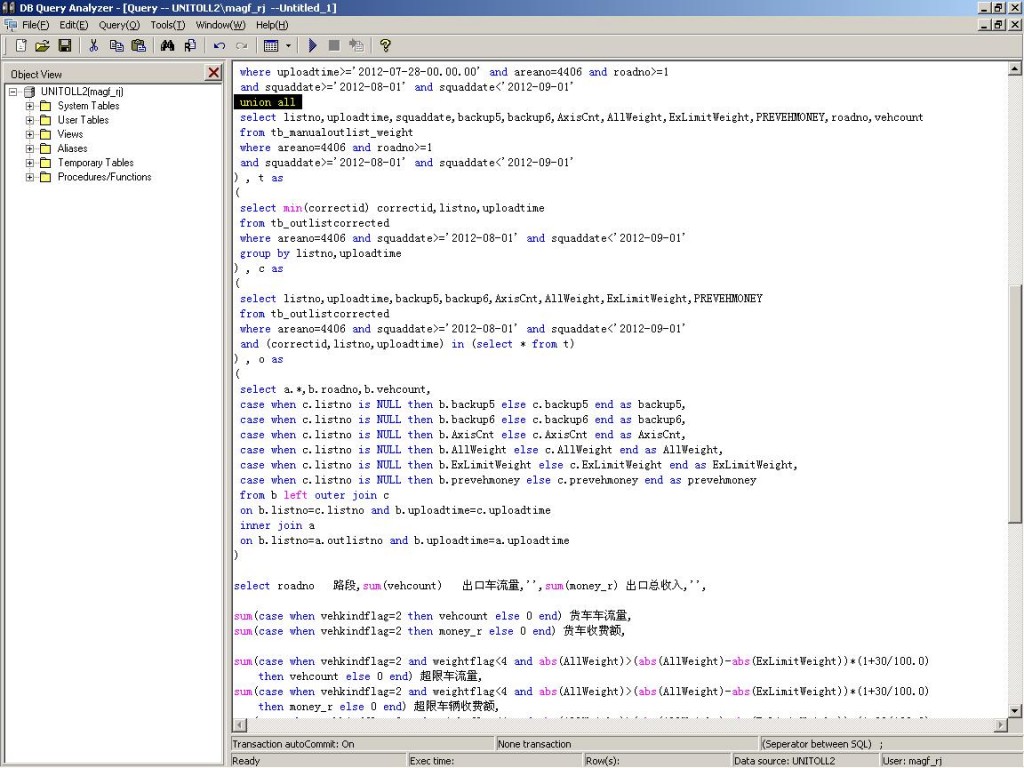Cut selected text with the scissors icon

pyautogui.click(x=94, y=45)
